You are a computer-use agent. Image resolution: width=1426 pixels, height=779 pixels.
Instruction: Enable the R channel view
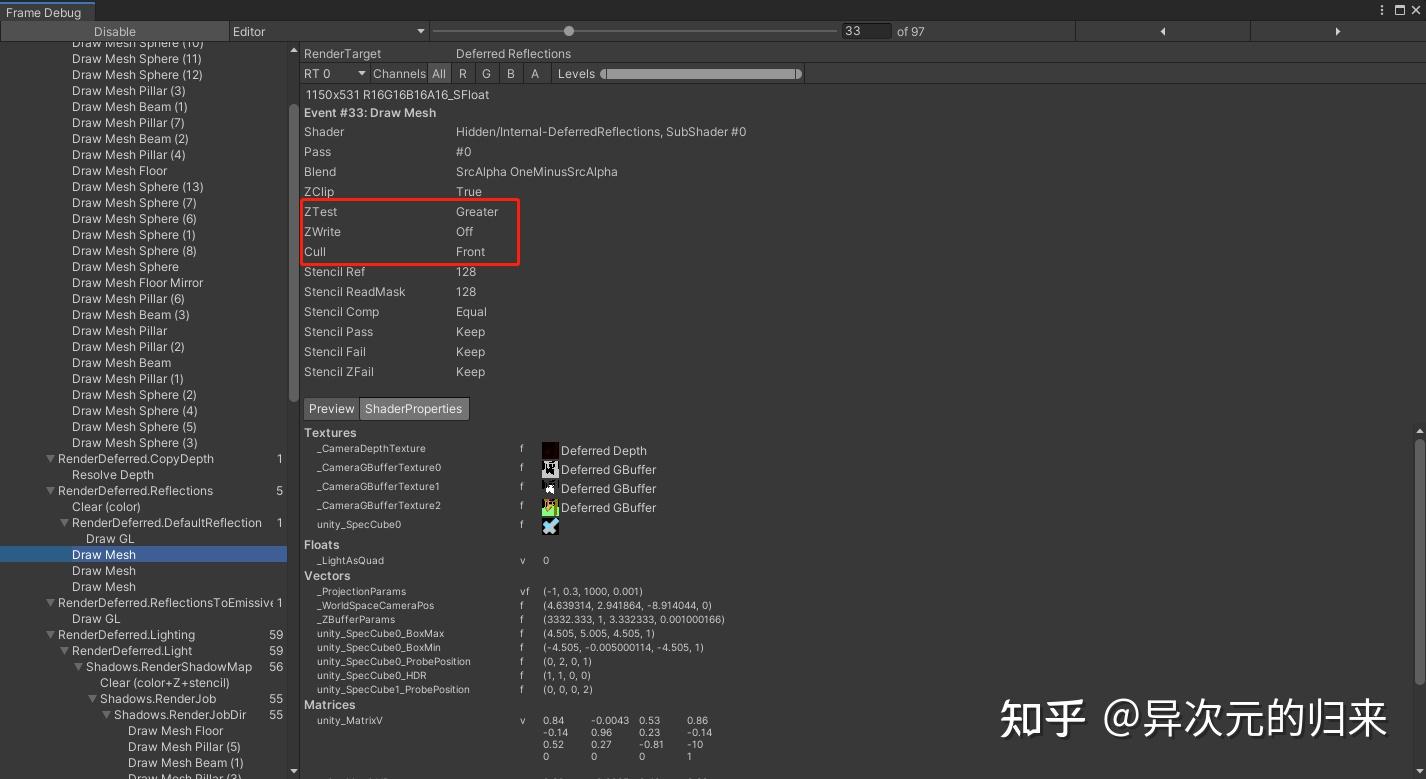[462, 73]
